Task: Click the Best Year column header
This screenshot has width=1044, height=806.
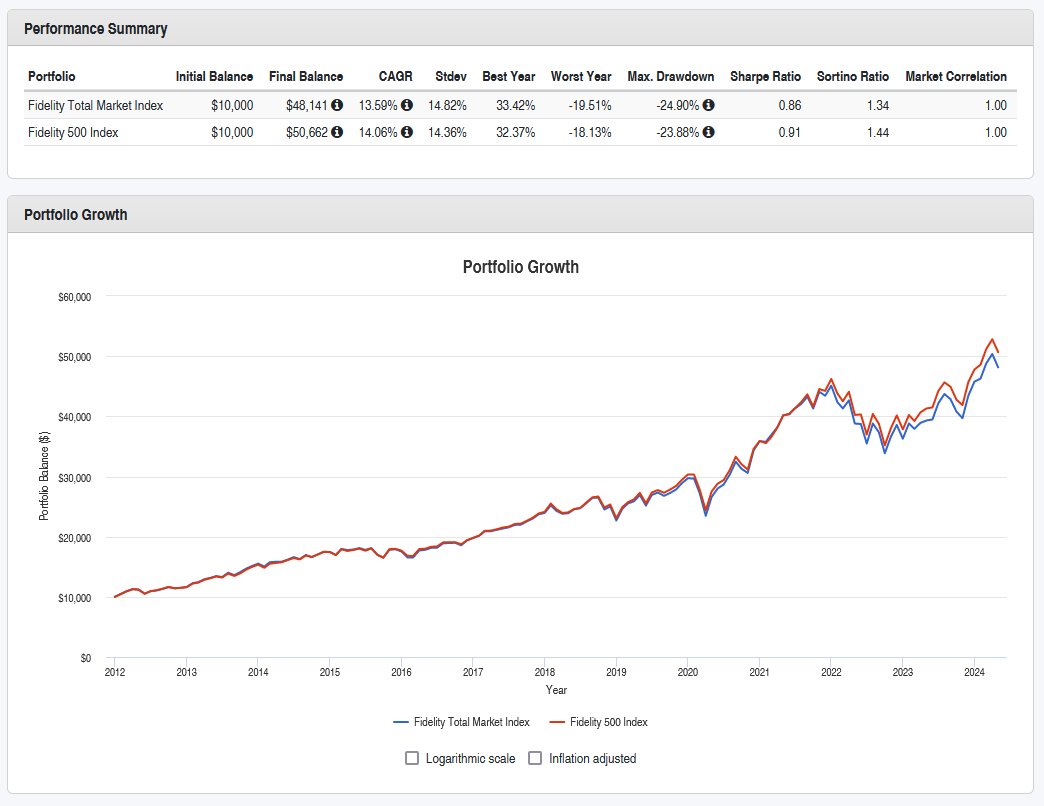Action: point(509,77)
